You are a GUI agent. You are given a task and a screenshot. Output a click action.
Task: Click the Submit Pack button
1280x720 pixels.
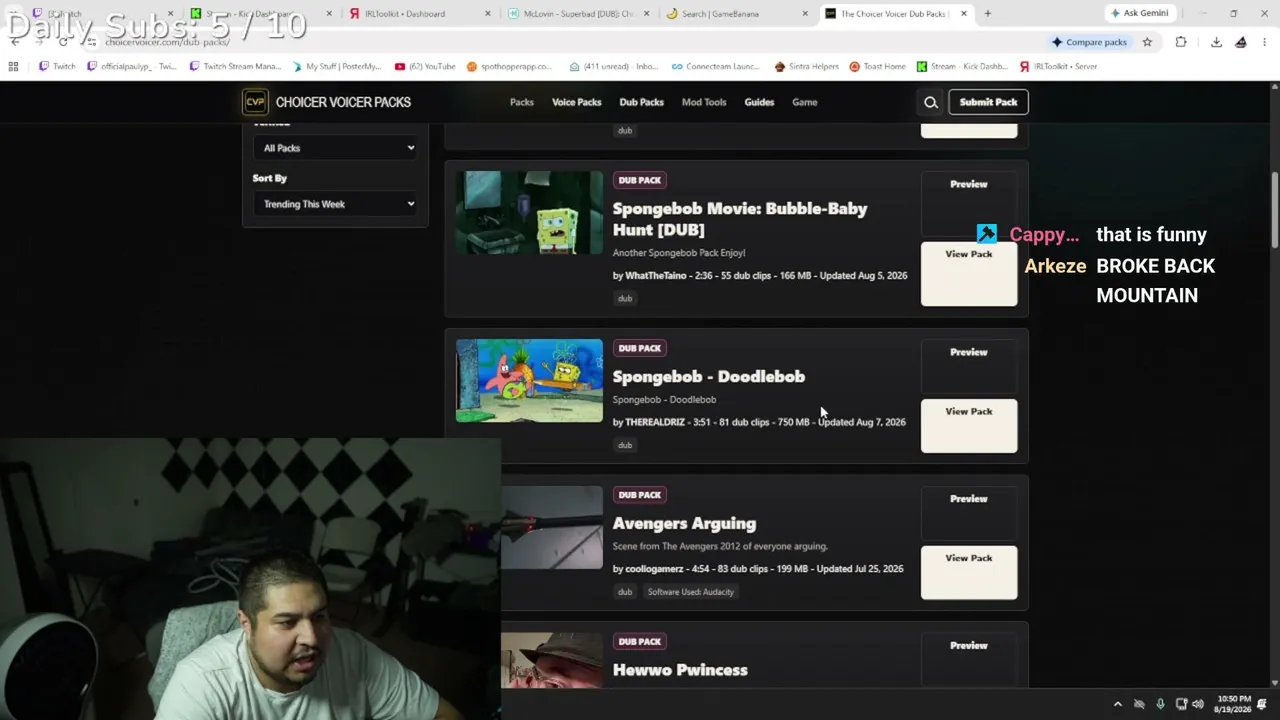point(988,102)
